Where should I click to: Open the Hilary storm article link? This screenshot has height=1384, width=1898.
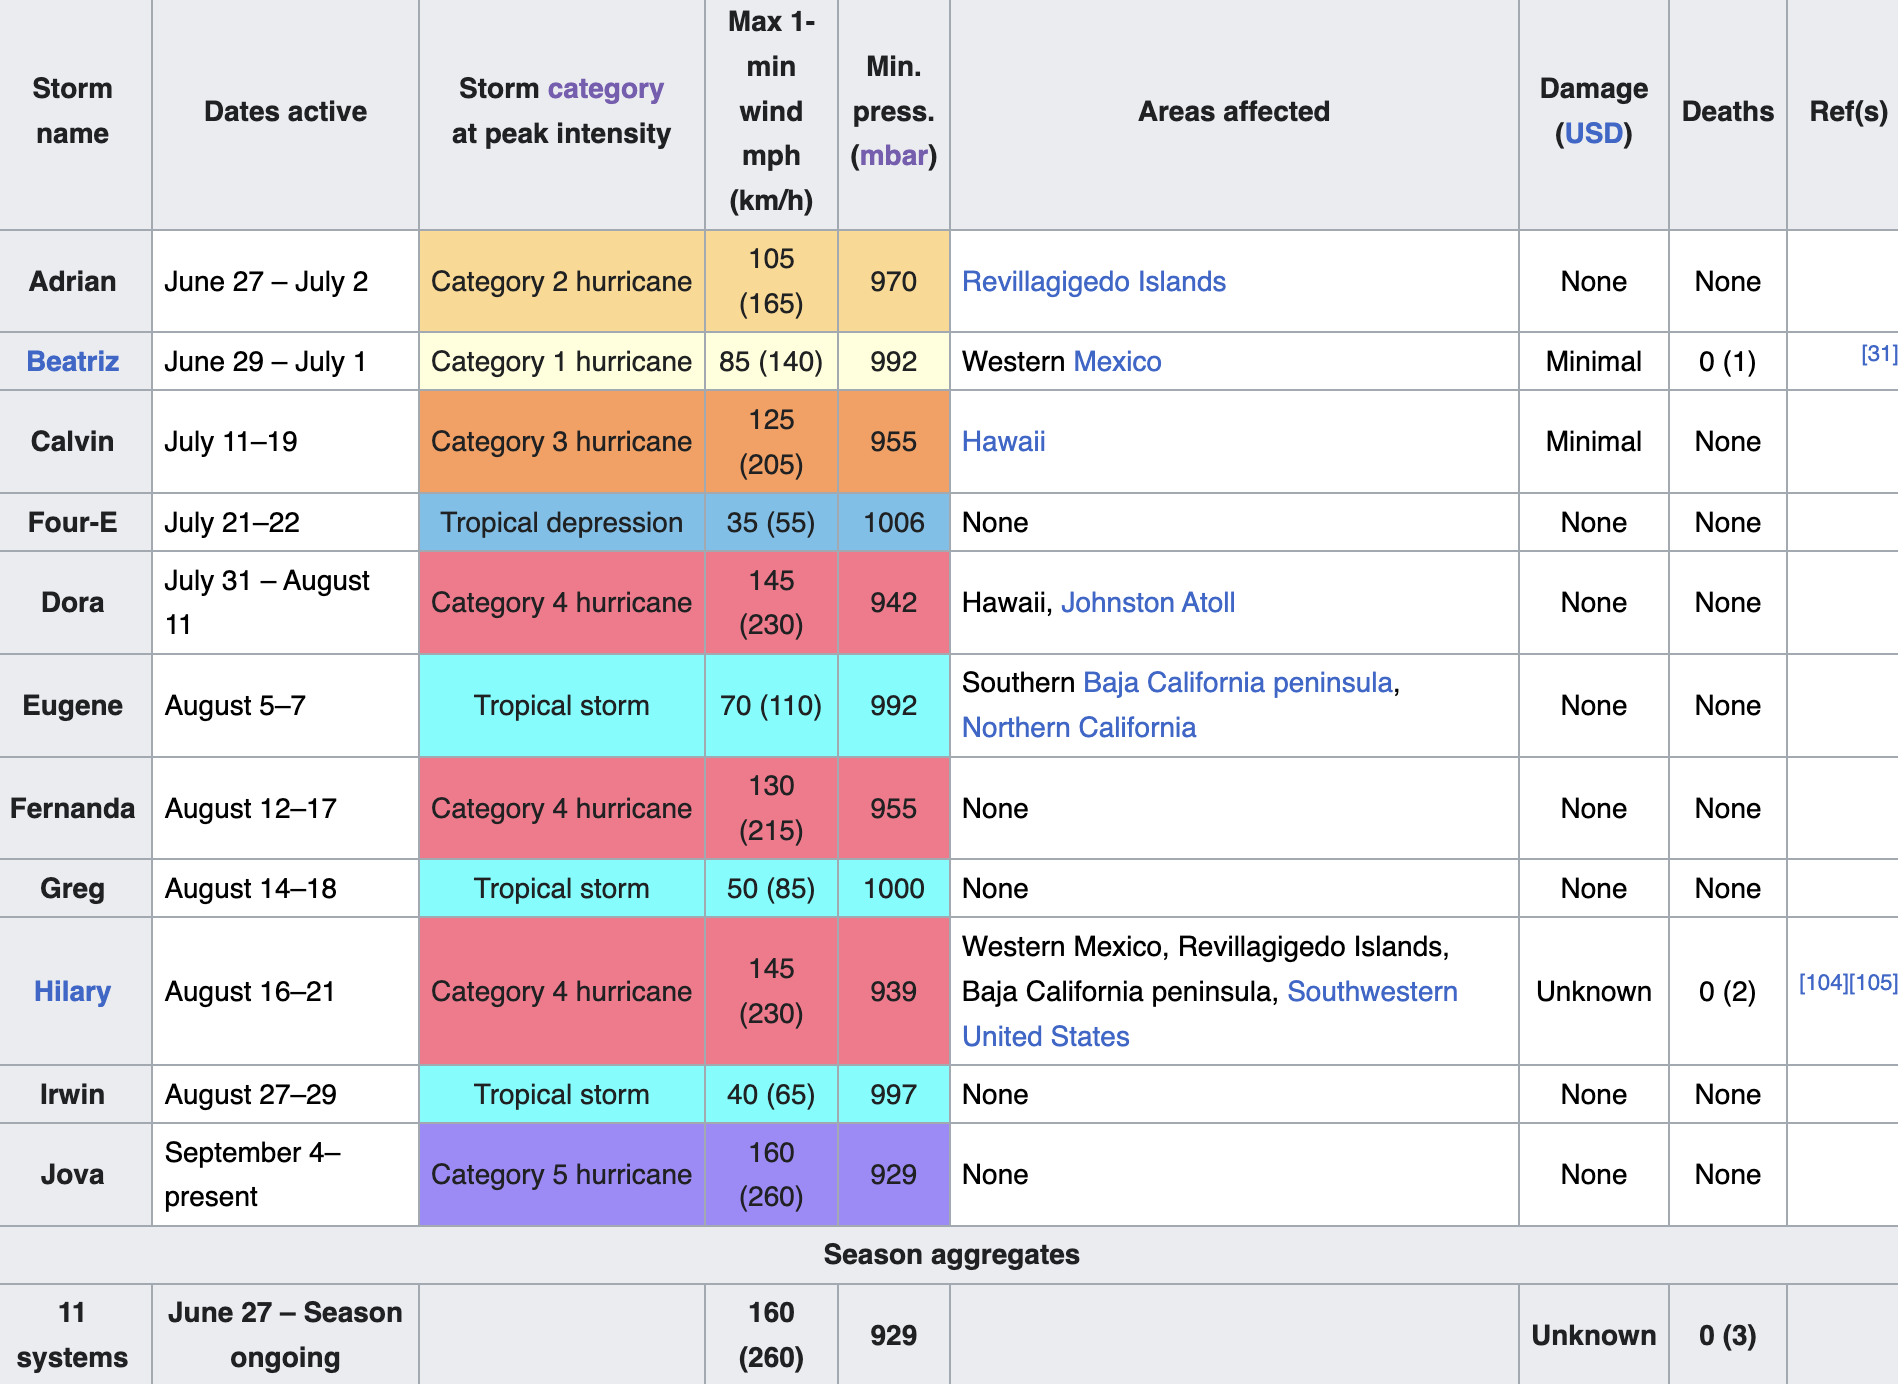coord(72,991)
